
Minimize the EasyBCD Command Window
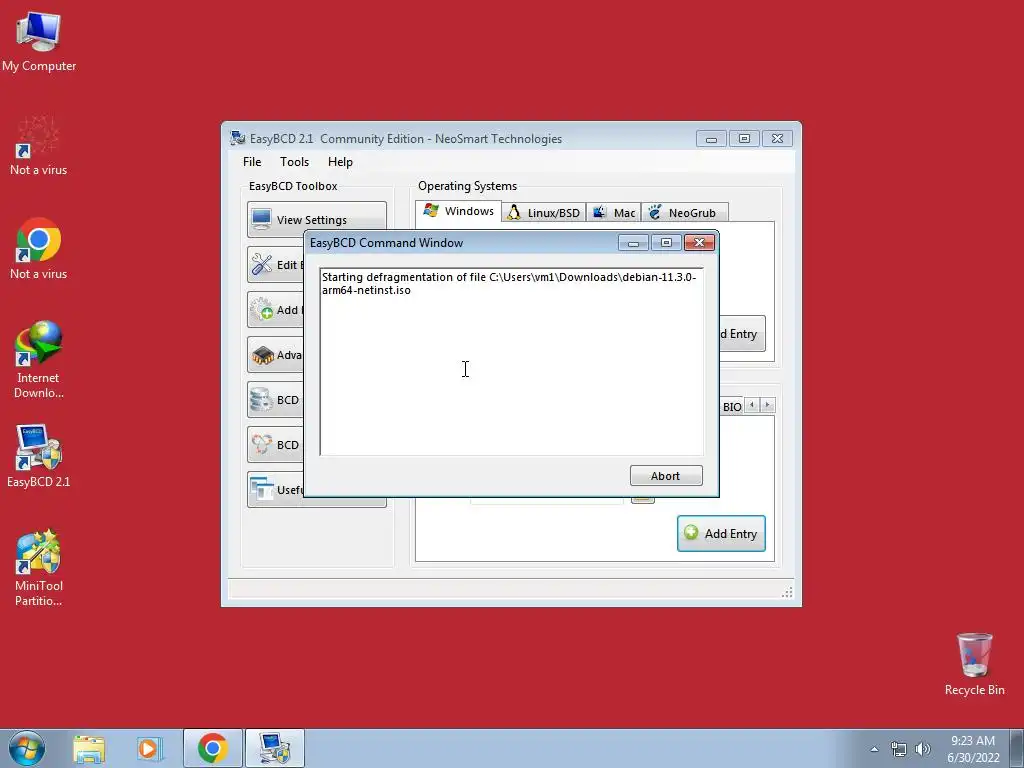tap(633, 243)
